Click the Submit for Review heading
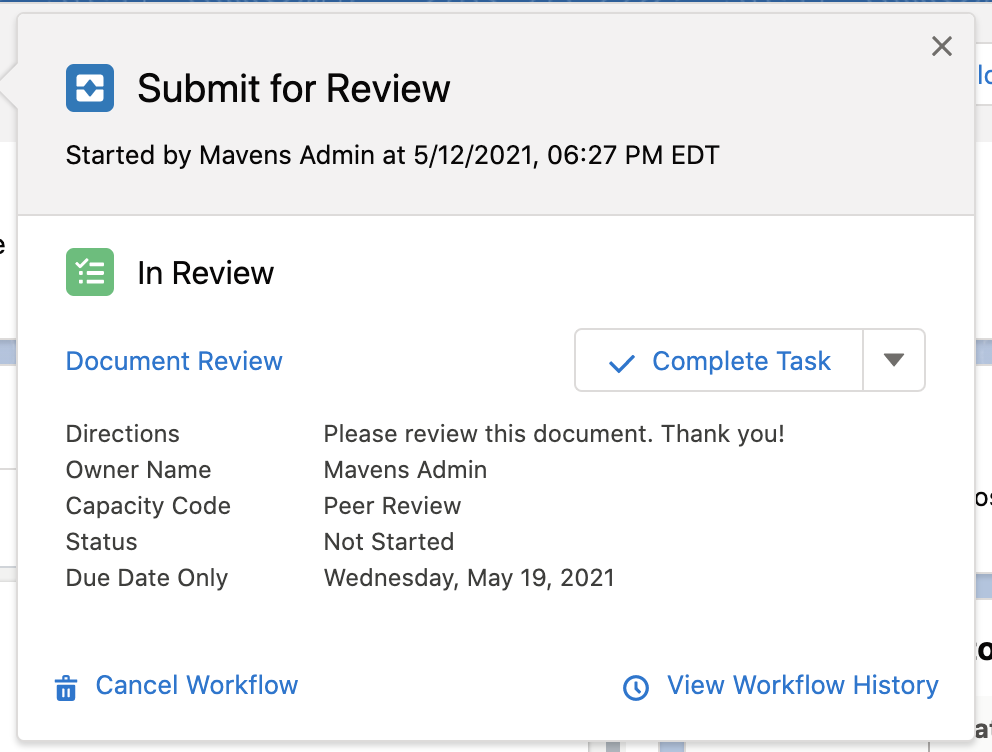Viewport: 992px width, 752px height. (294, 89)
